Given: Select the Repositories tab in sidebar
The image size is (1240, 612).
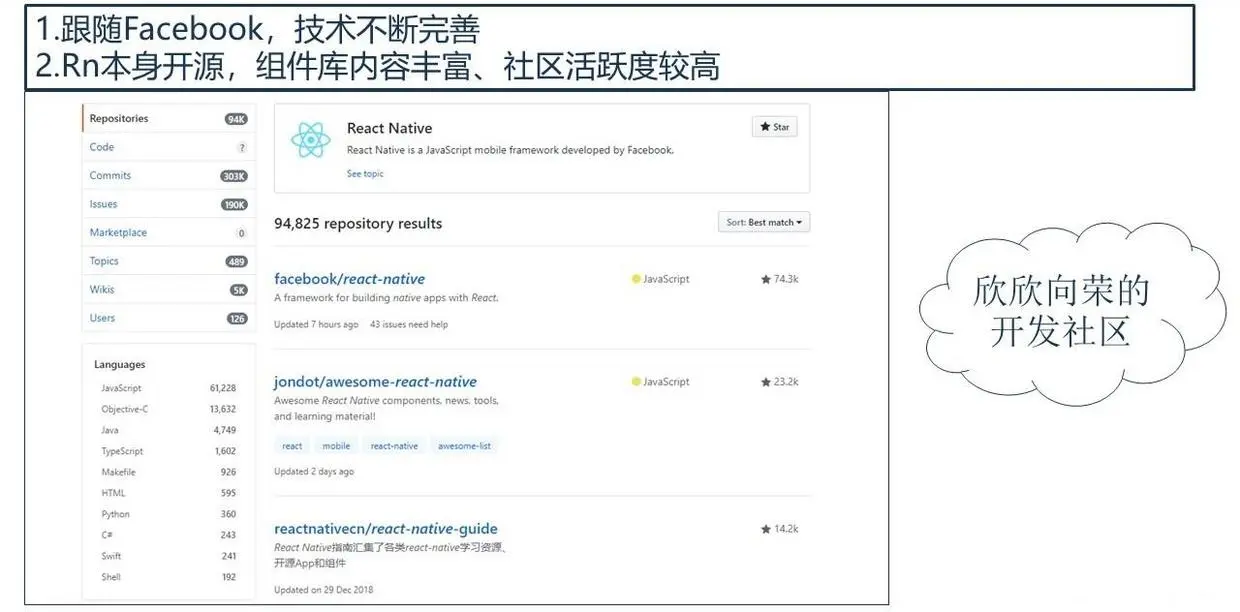Looking at the screenshot, I should pyautogui.click(x=168, y=119).
